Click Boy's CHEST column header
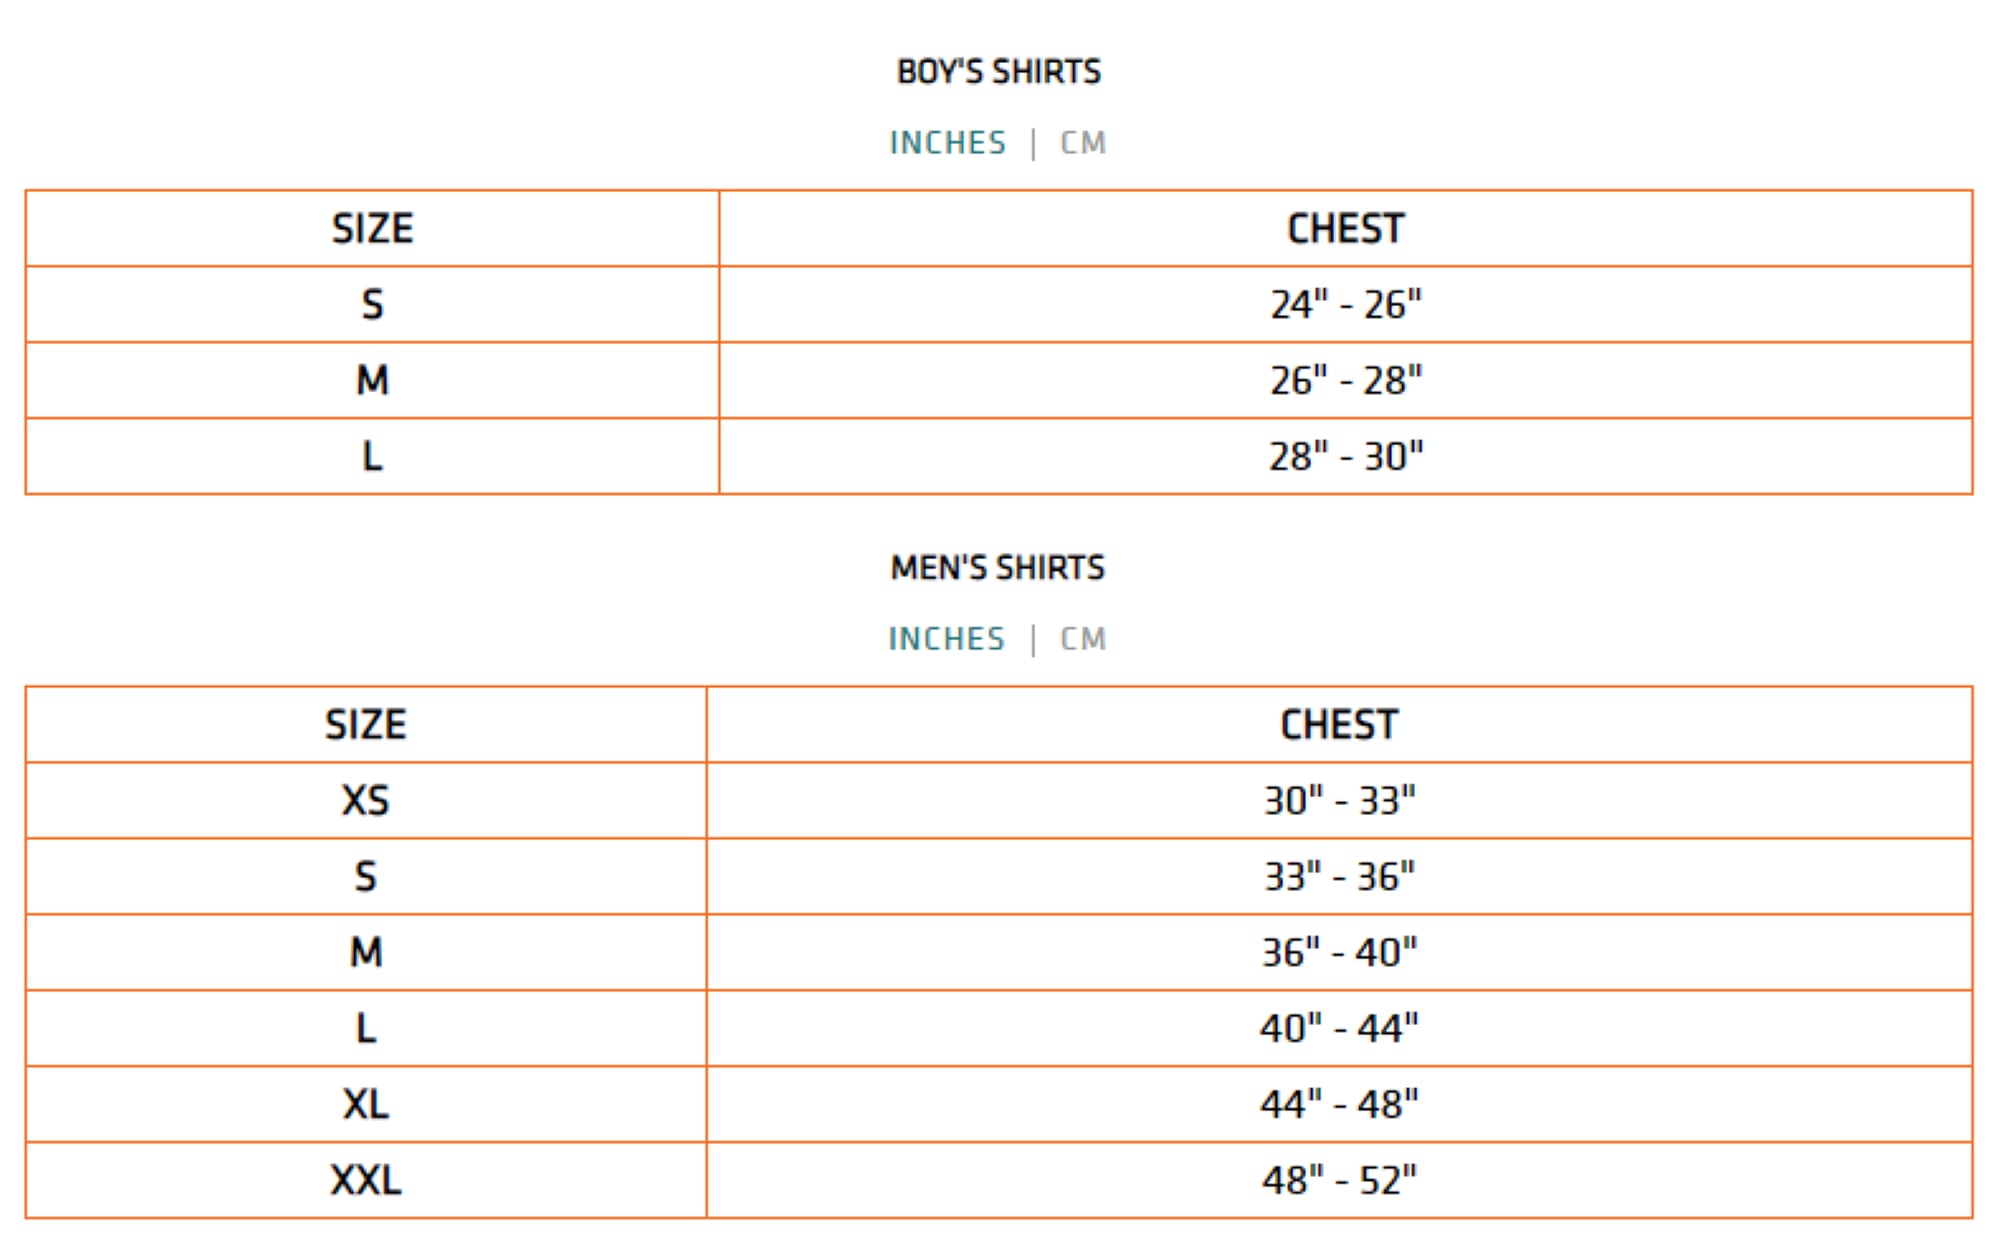 (1346, 229)
